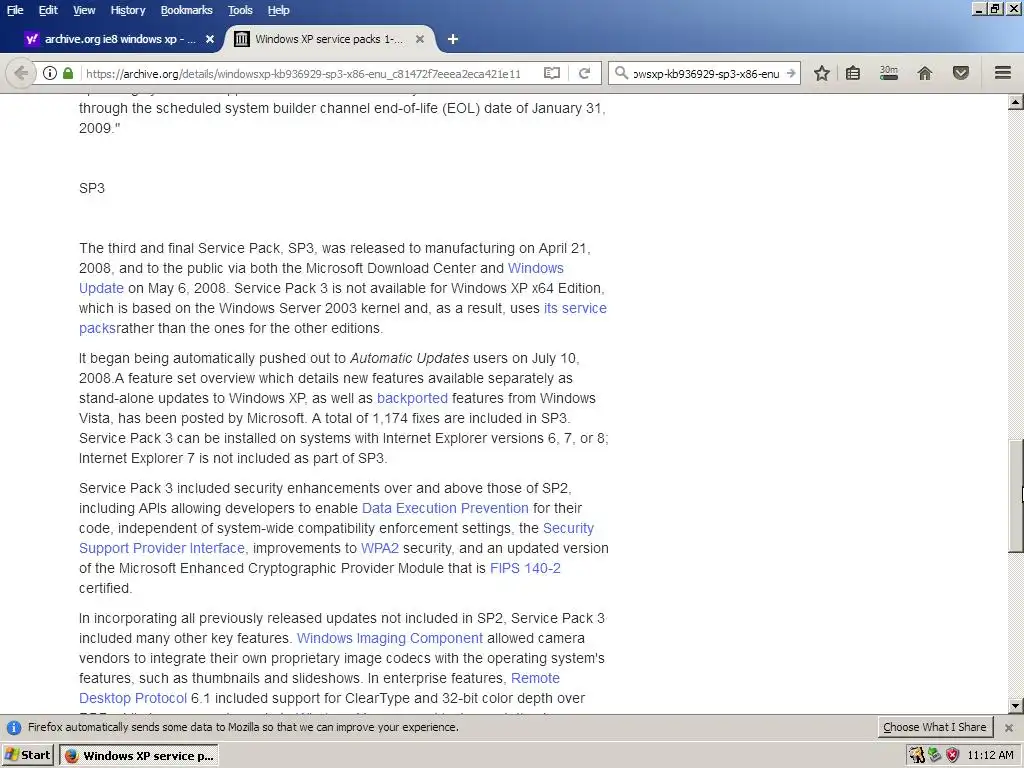
Task: Click the SP3 heading text
Action: point(91,188)
